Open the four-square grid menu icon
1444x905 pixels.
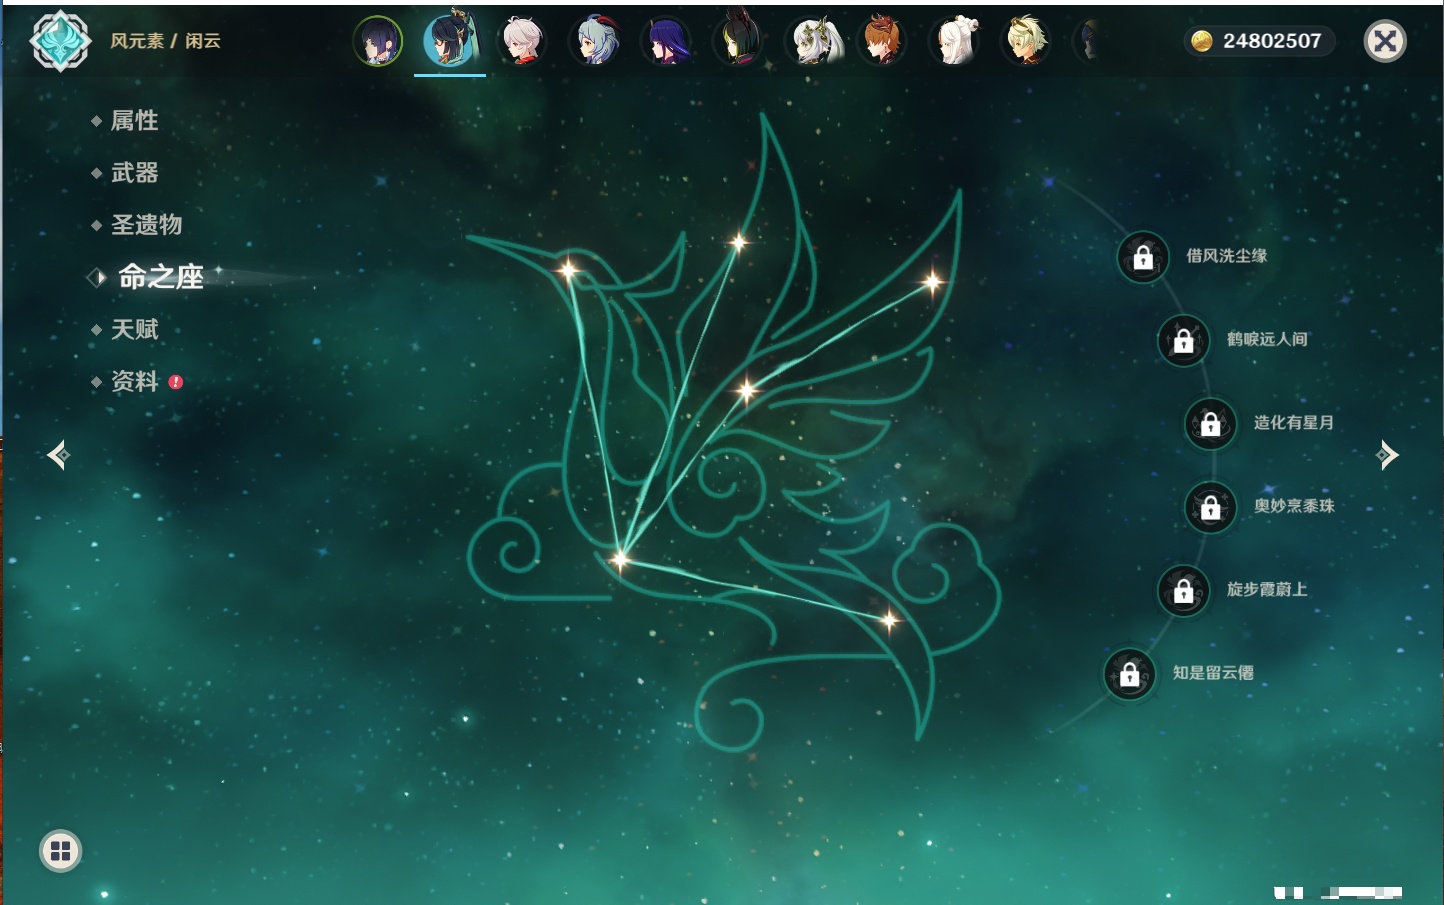tap(60, 851)
